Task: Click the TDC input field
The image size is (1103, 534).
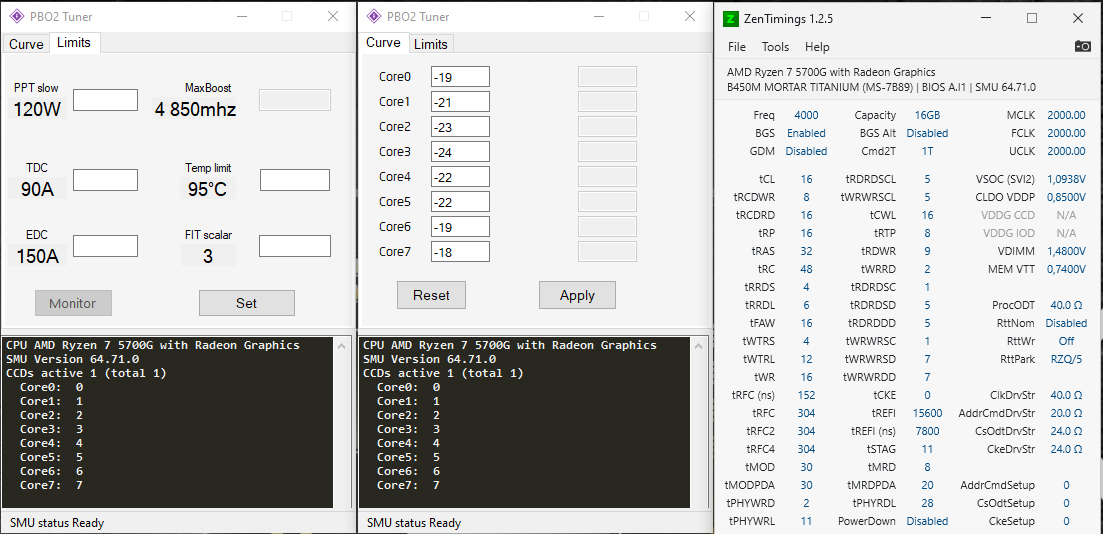Action: pyautogui.click(x=106, y=179)
